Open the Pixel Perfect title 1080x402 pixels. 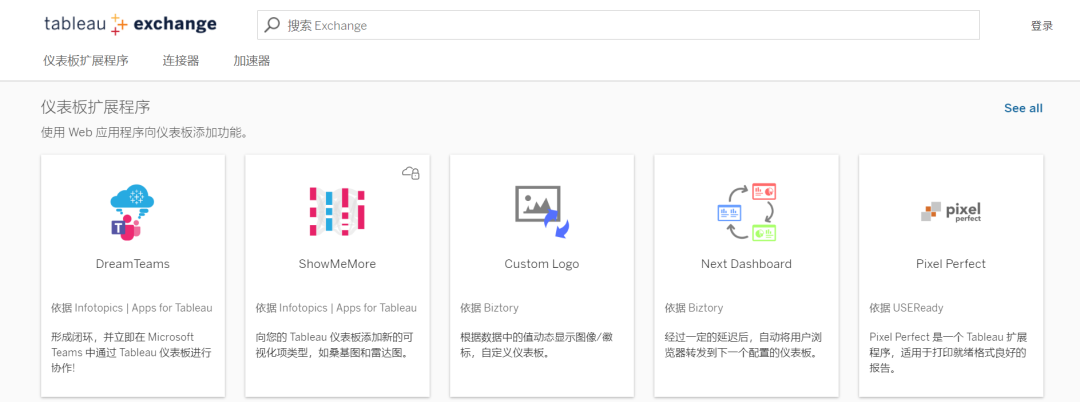tap(951, 264)
